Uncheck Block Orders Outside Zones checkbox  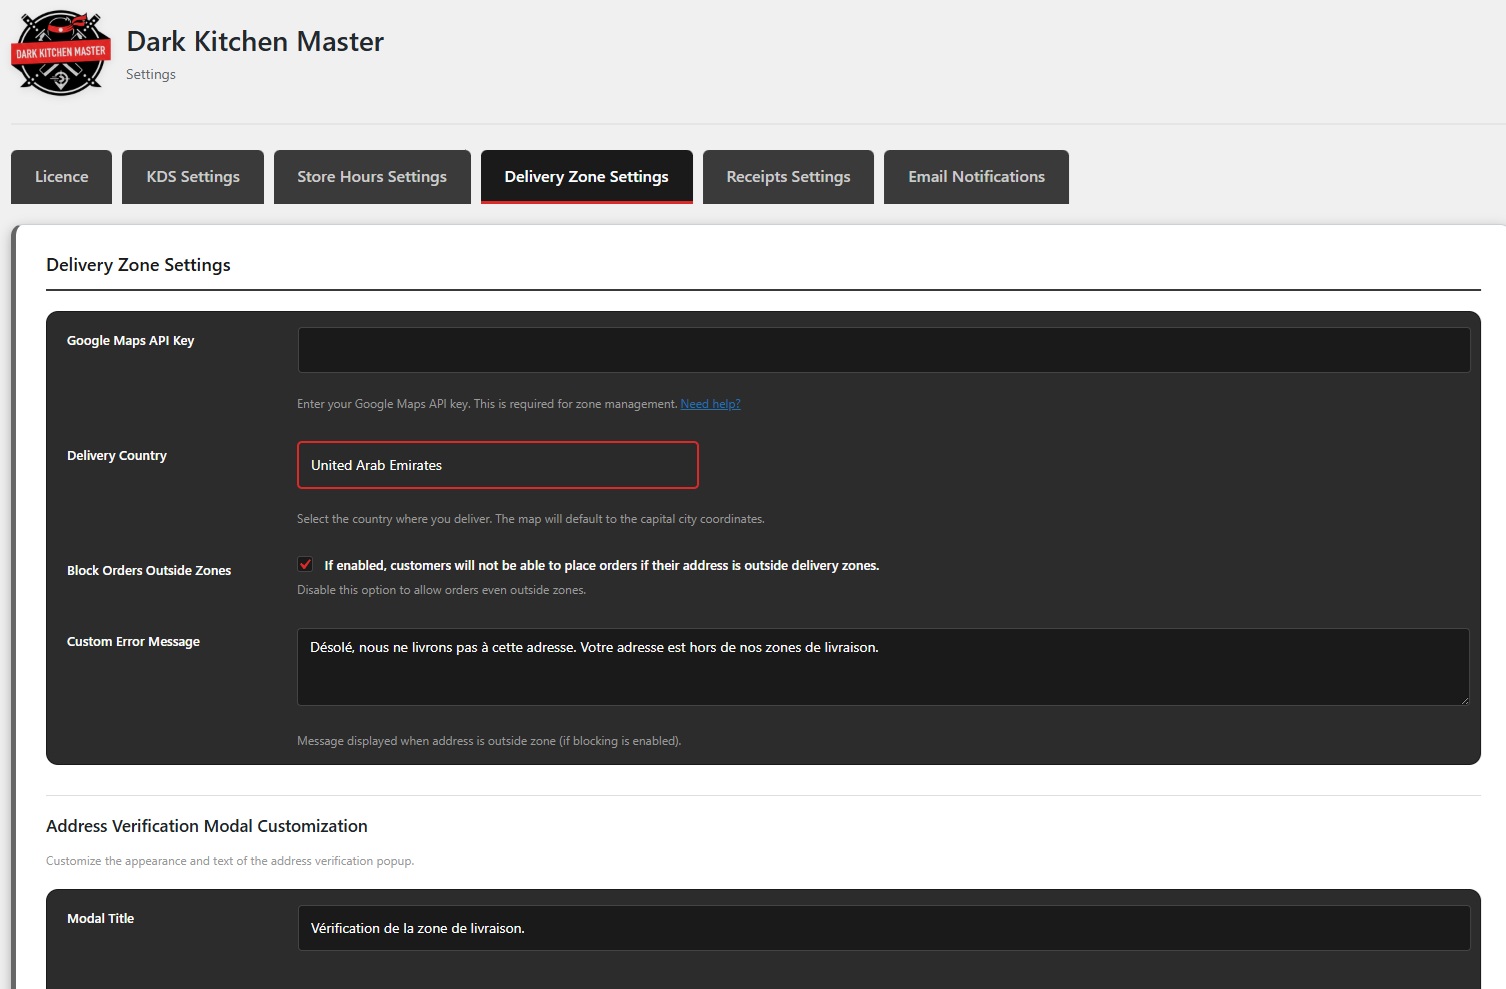point(305,564)
